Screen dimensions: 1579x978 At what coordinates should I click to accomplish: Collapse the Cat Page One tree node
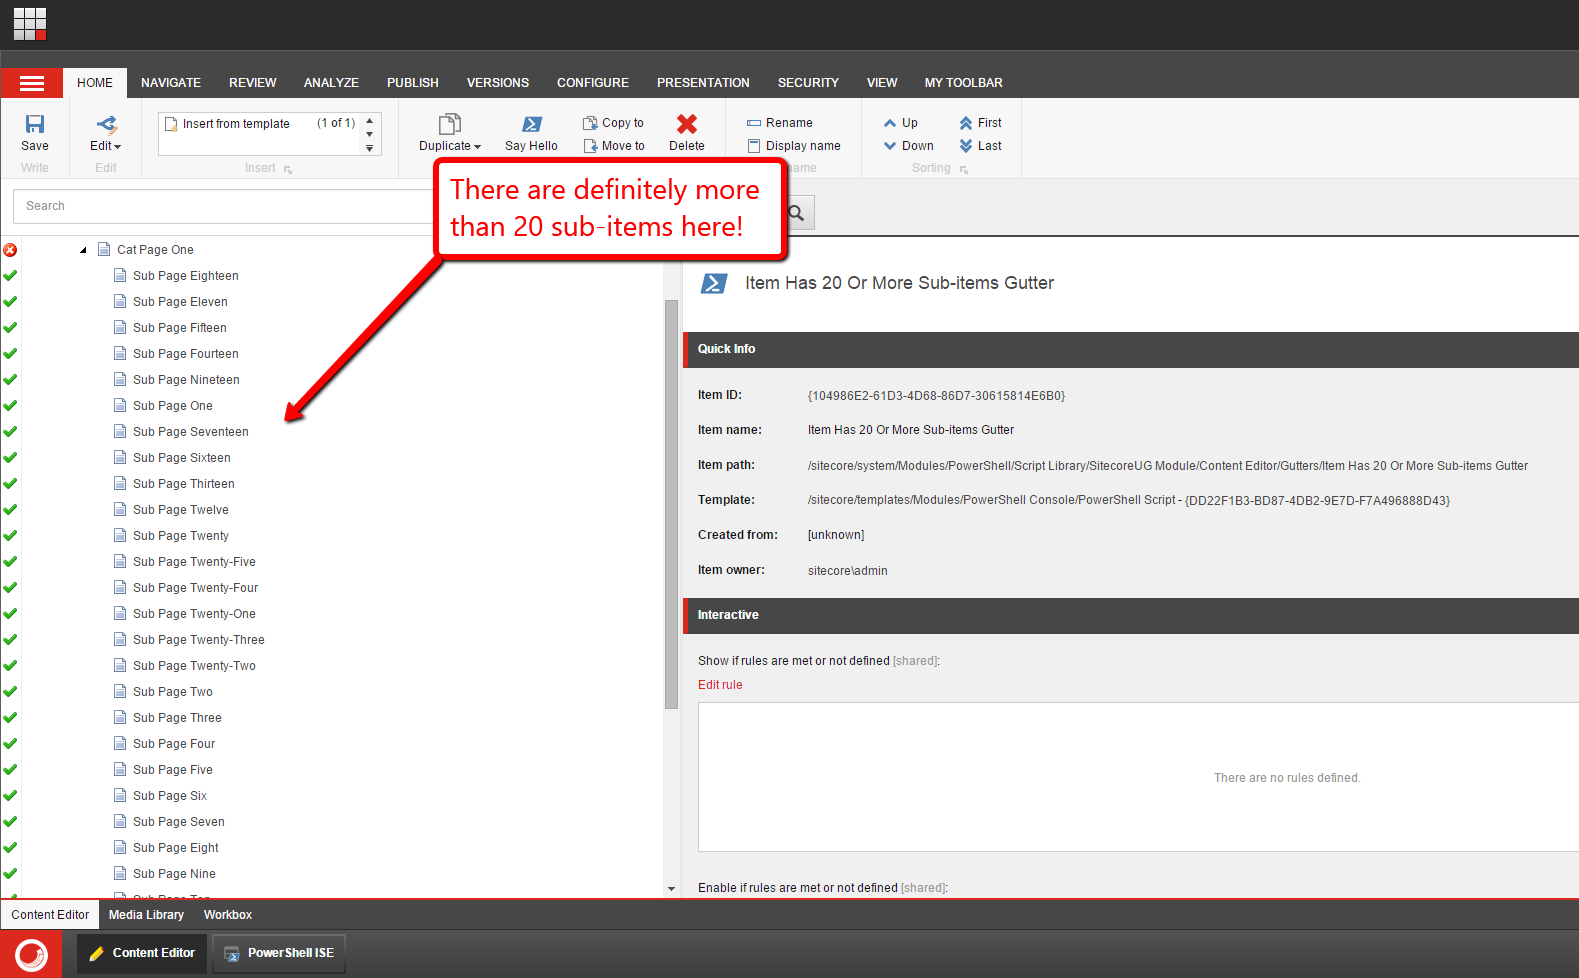83,250
